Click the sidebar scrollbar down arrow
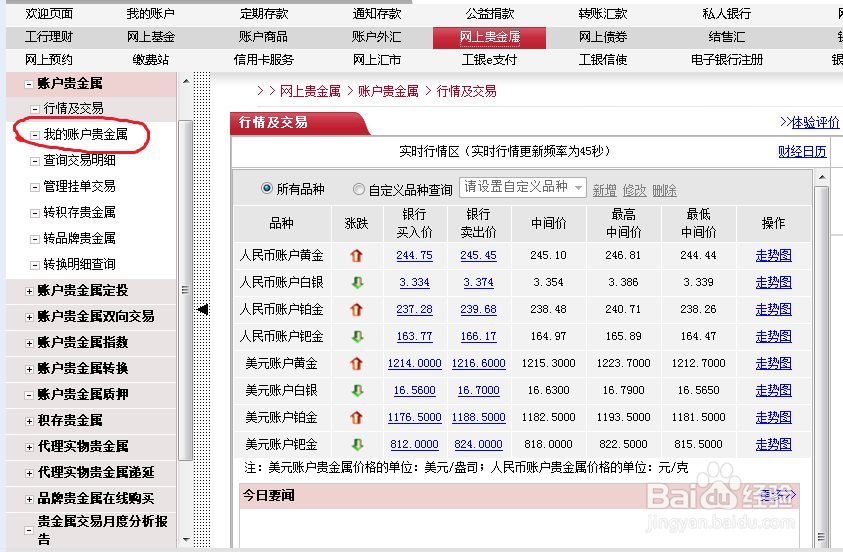This screenshot has width=843, height=552. coord(185,539)
